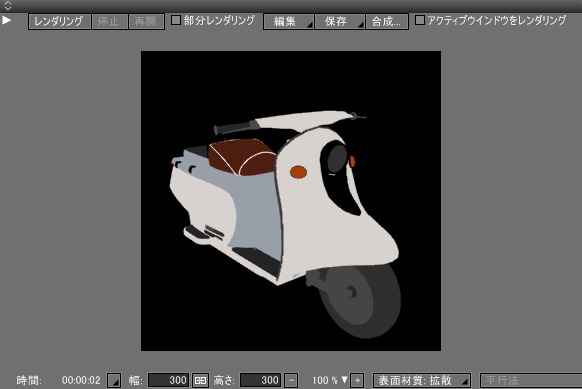Expand the panel with the white disclosure triangle
The height and width of the screenshot is (389, 582).
tap(6, 20)
